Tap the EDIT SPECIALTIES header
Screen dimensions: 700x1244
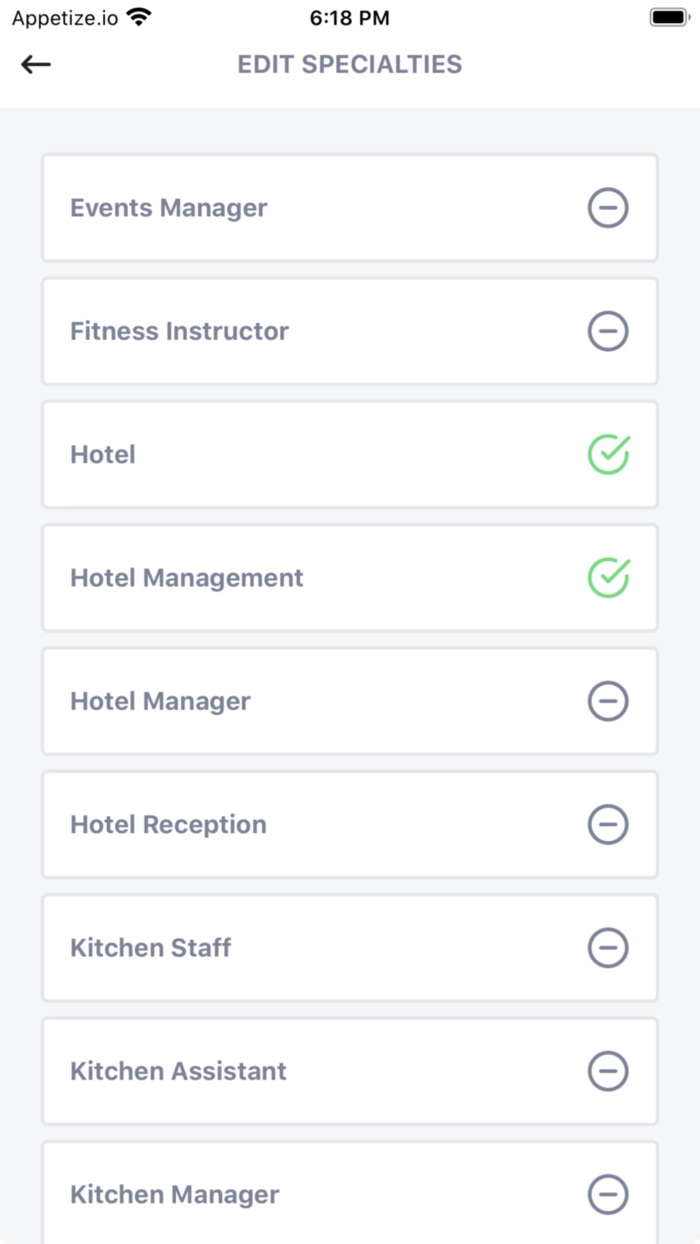(350, 64)
